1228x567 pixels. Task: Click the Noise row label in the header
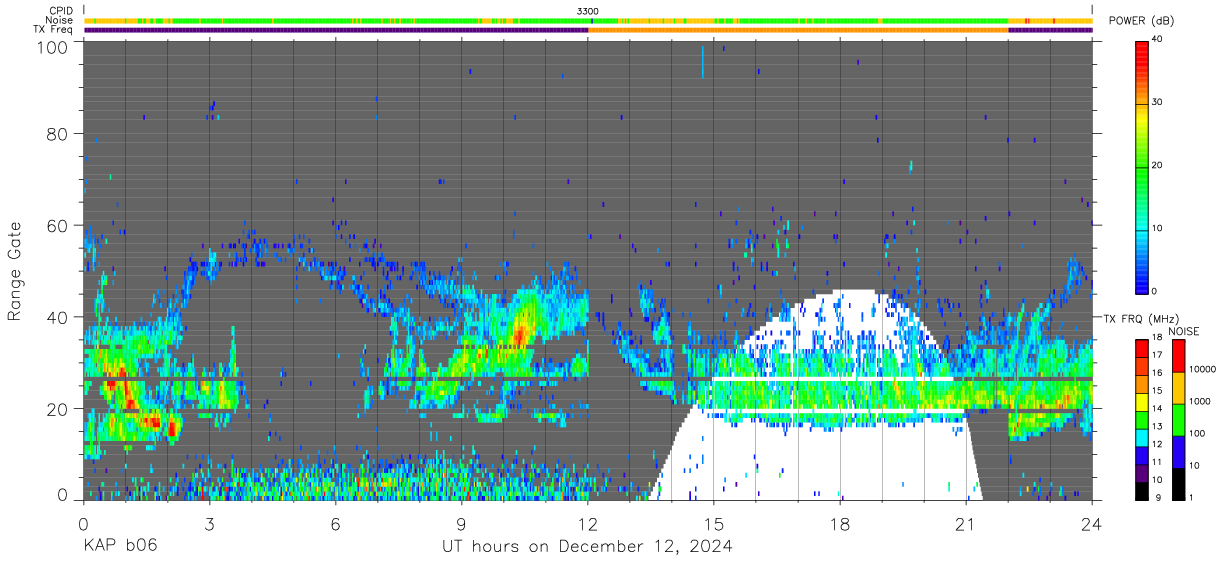(x=61, y=20)
